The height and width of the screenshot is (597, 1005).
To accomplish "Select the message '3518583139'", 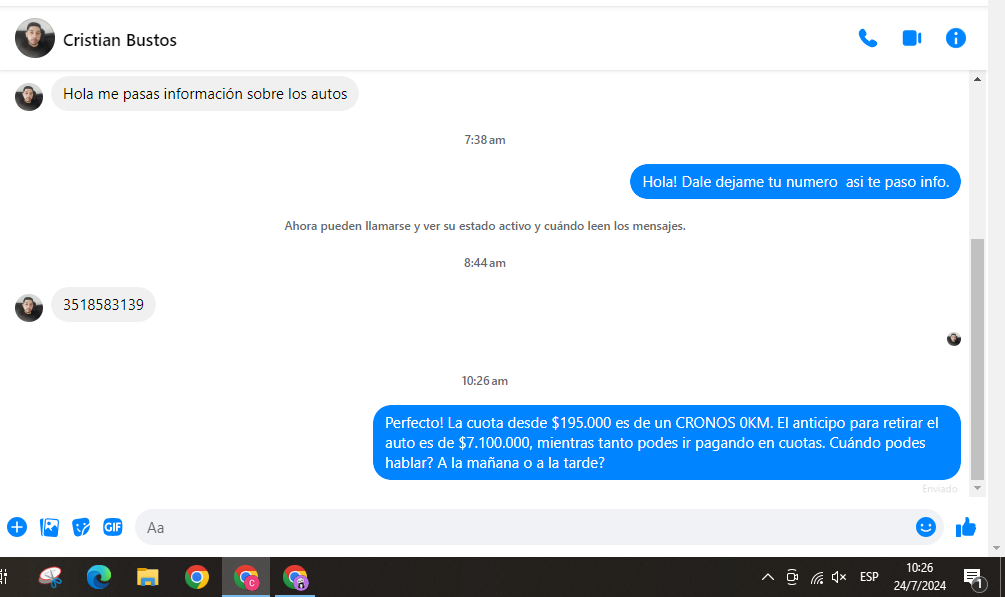I will click(x=103, y=305).
